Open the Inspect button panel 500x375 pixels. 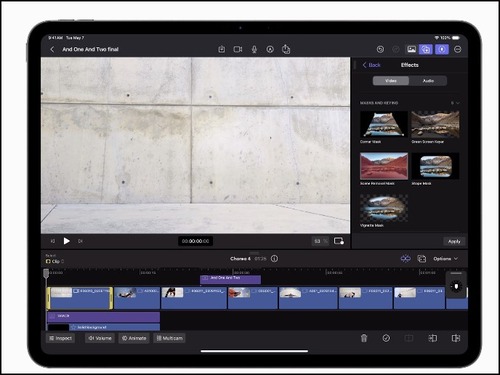61,338
